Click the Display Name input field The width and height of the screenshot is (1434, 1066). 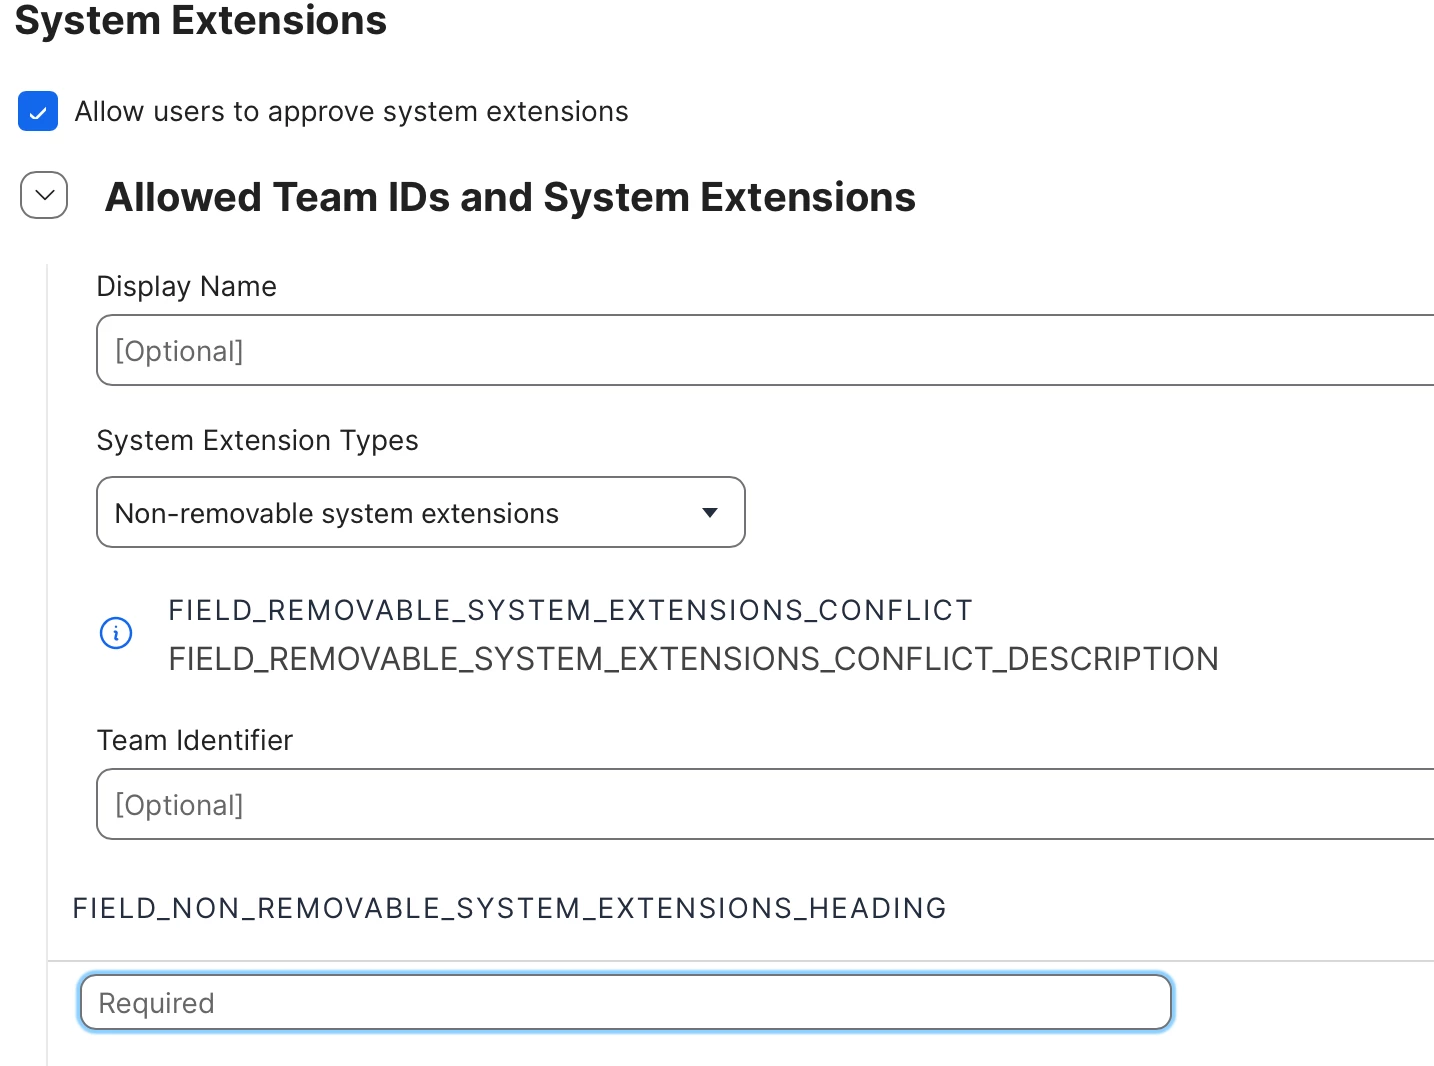(765, 350)
